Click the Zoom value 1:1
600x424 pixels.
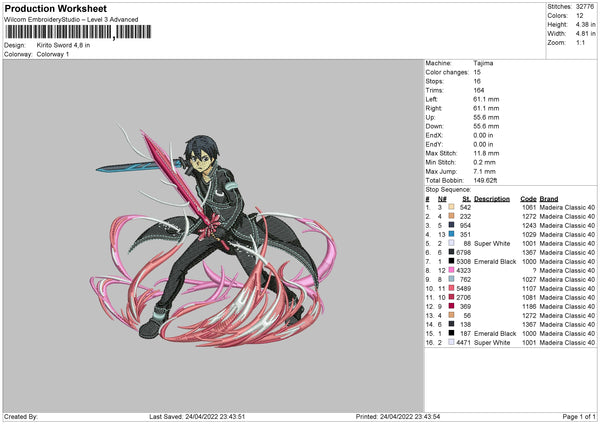(580, 42)
